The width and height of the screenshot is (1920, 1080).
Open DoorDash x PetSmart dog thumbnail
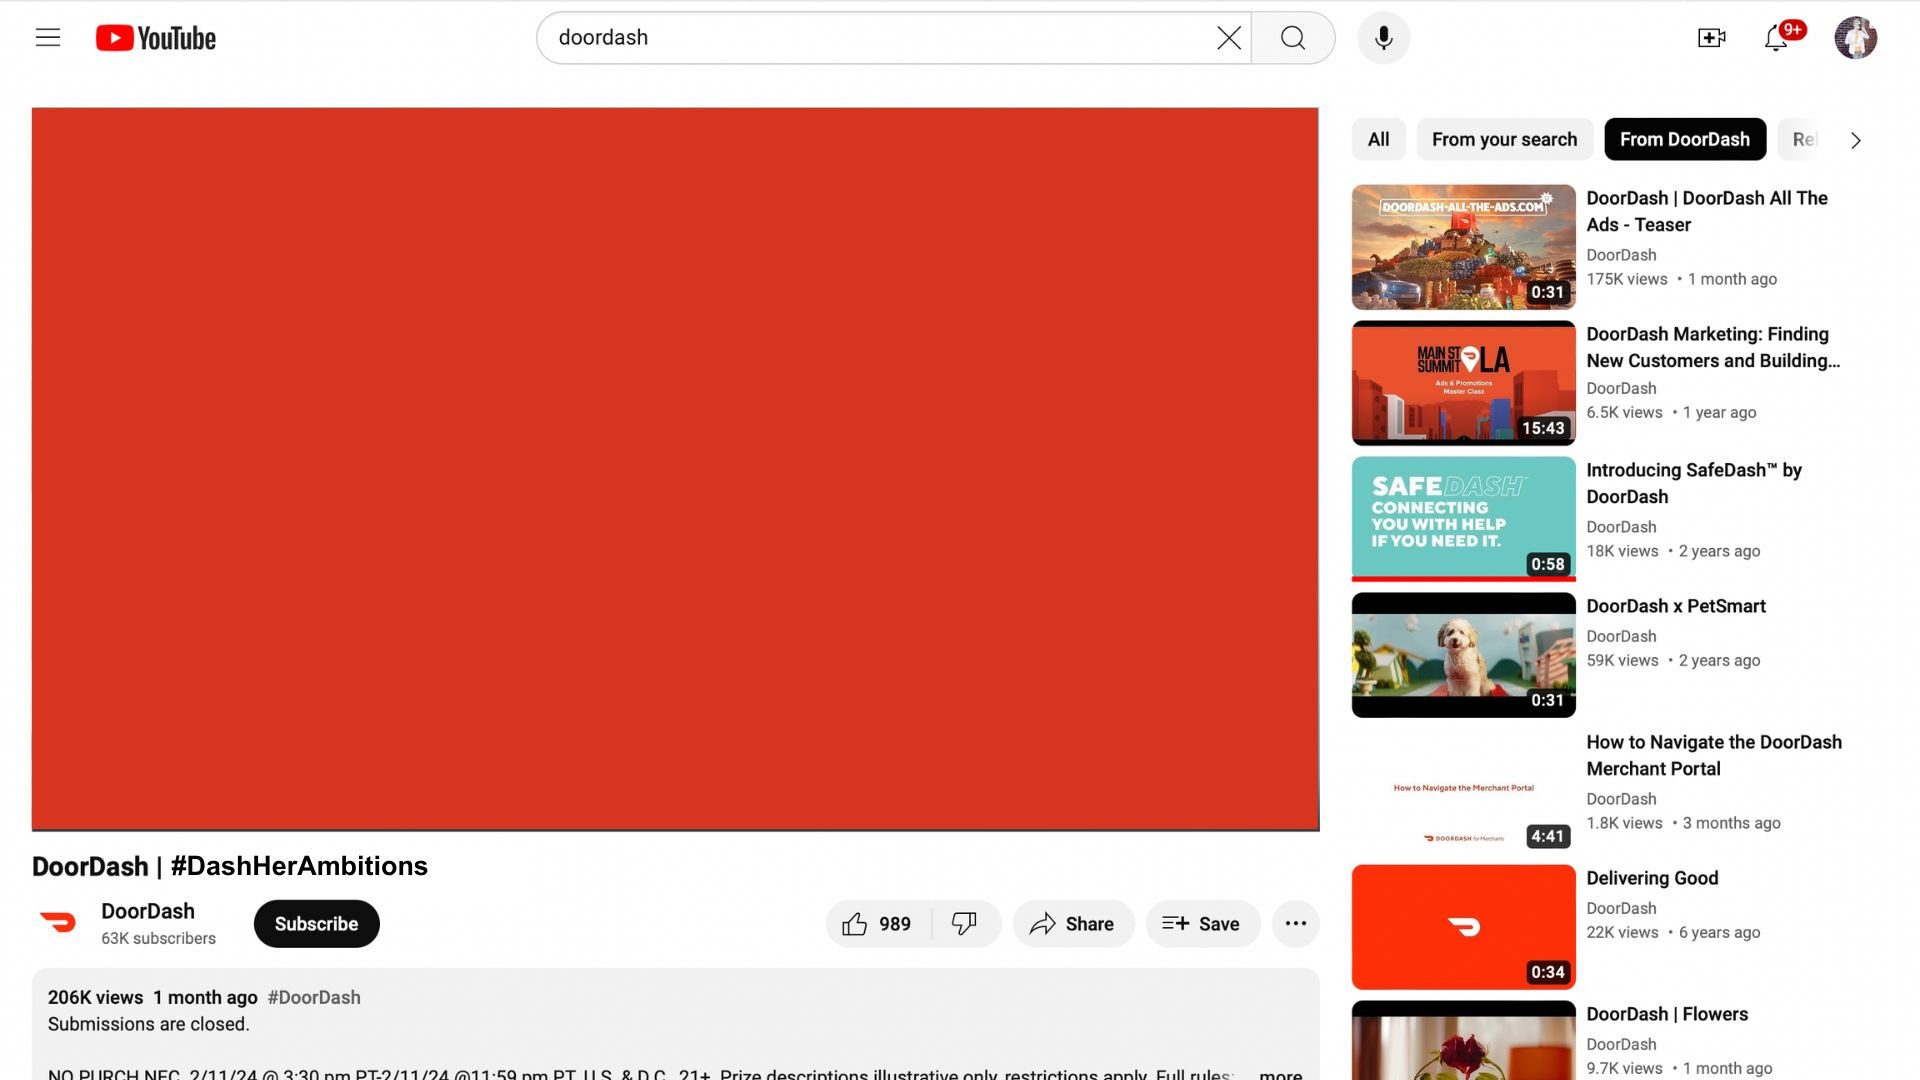click(x=1464, y=655)
